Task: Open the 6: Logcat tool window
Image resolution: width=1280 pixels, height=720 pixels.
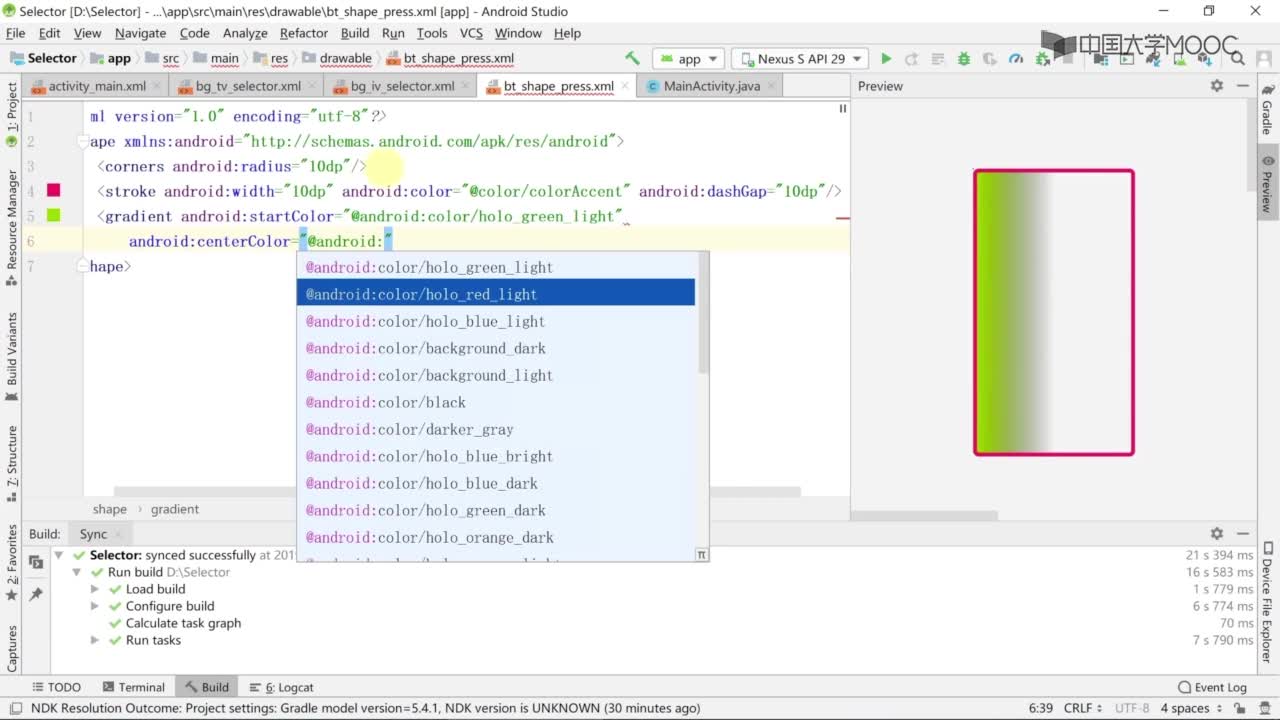Action: pos(282,687)
